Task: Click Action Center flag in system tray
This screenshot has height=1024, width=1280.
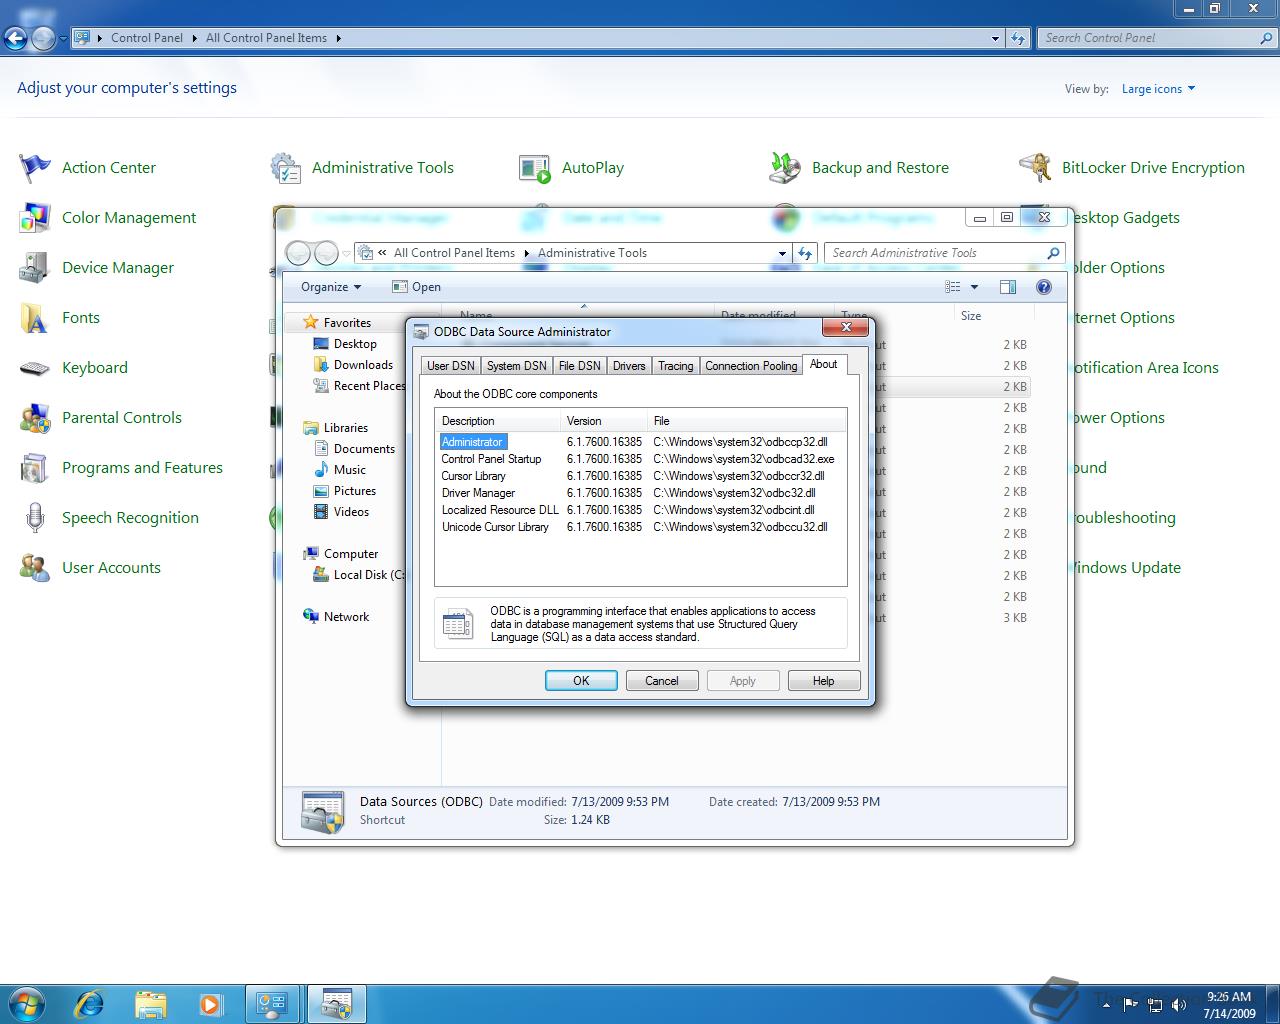Action: click(x=1130, y=1004)
